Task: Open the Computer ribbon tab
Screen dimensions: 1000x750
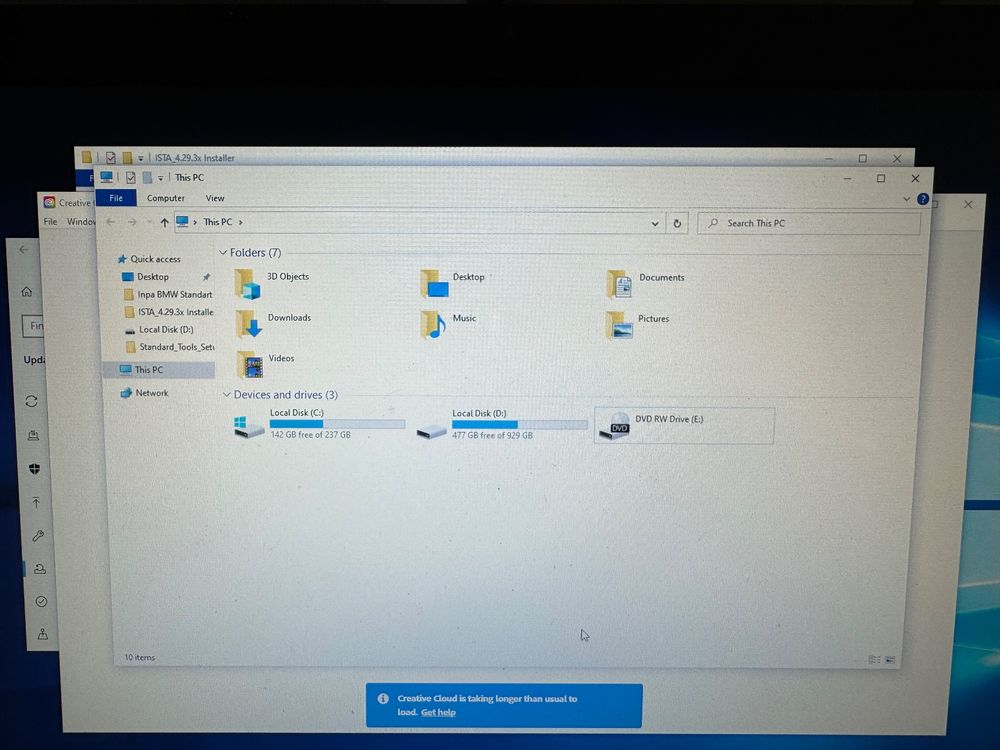Action: coord(166,198)
